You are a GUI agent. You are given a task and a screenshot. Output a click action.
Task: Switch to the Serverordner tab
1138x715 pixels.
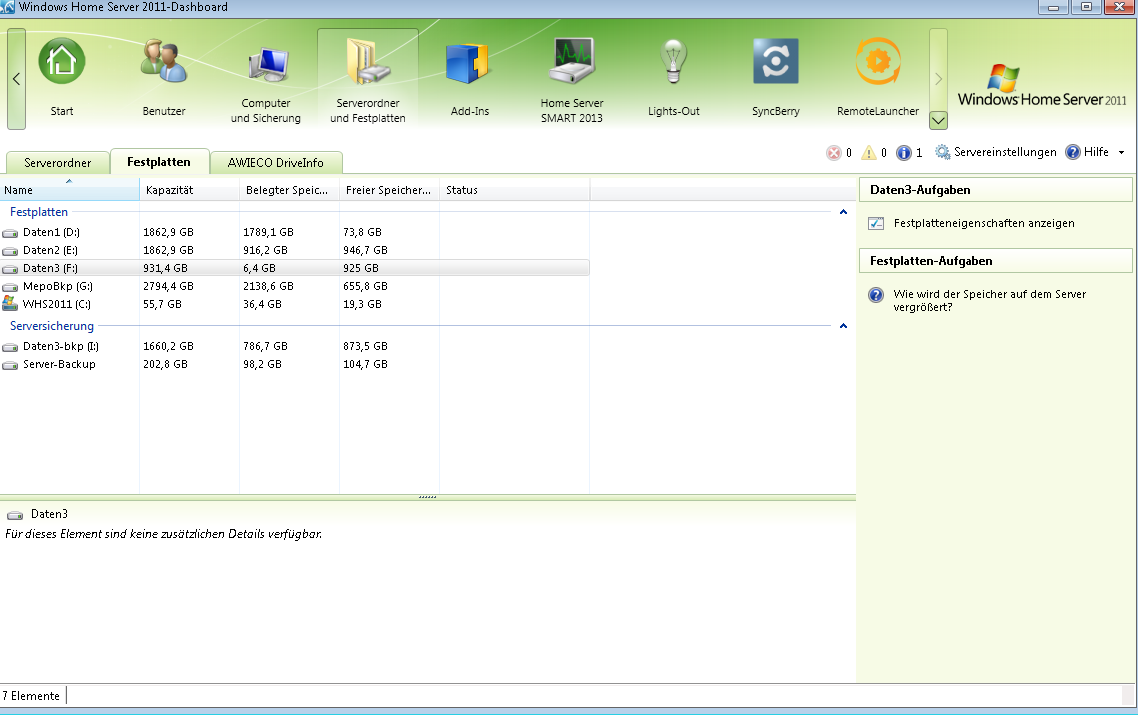[x=58, y=163]
